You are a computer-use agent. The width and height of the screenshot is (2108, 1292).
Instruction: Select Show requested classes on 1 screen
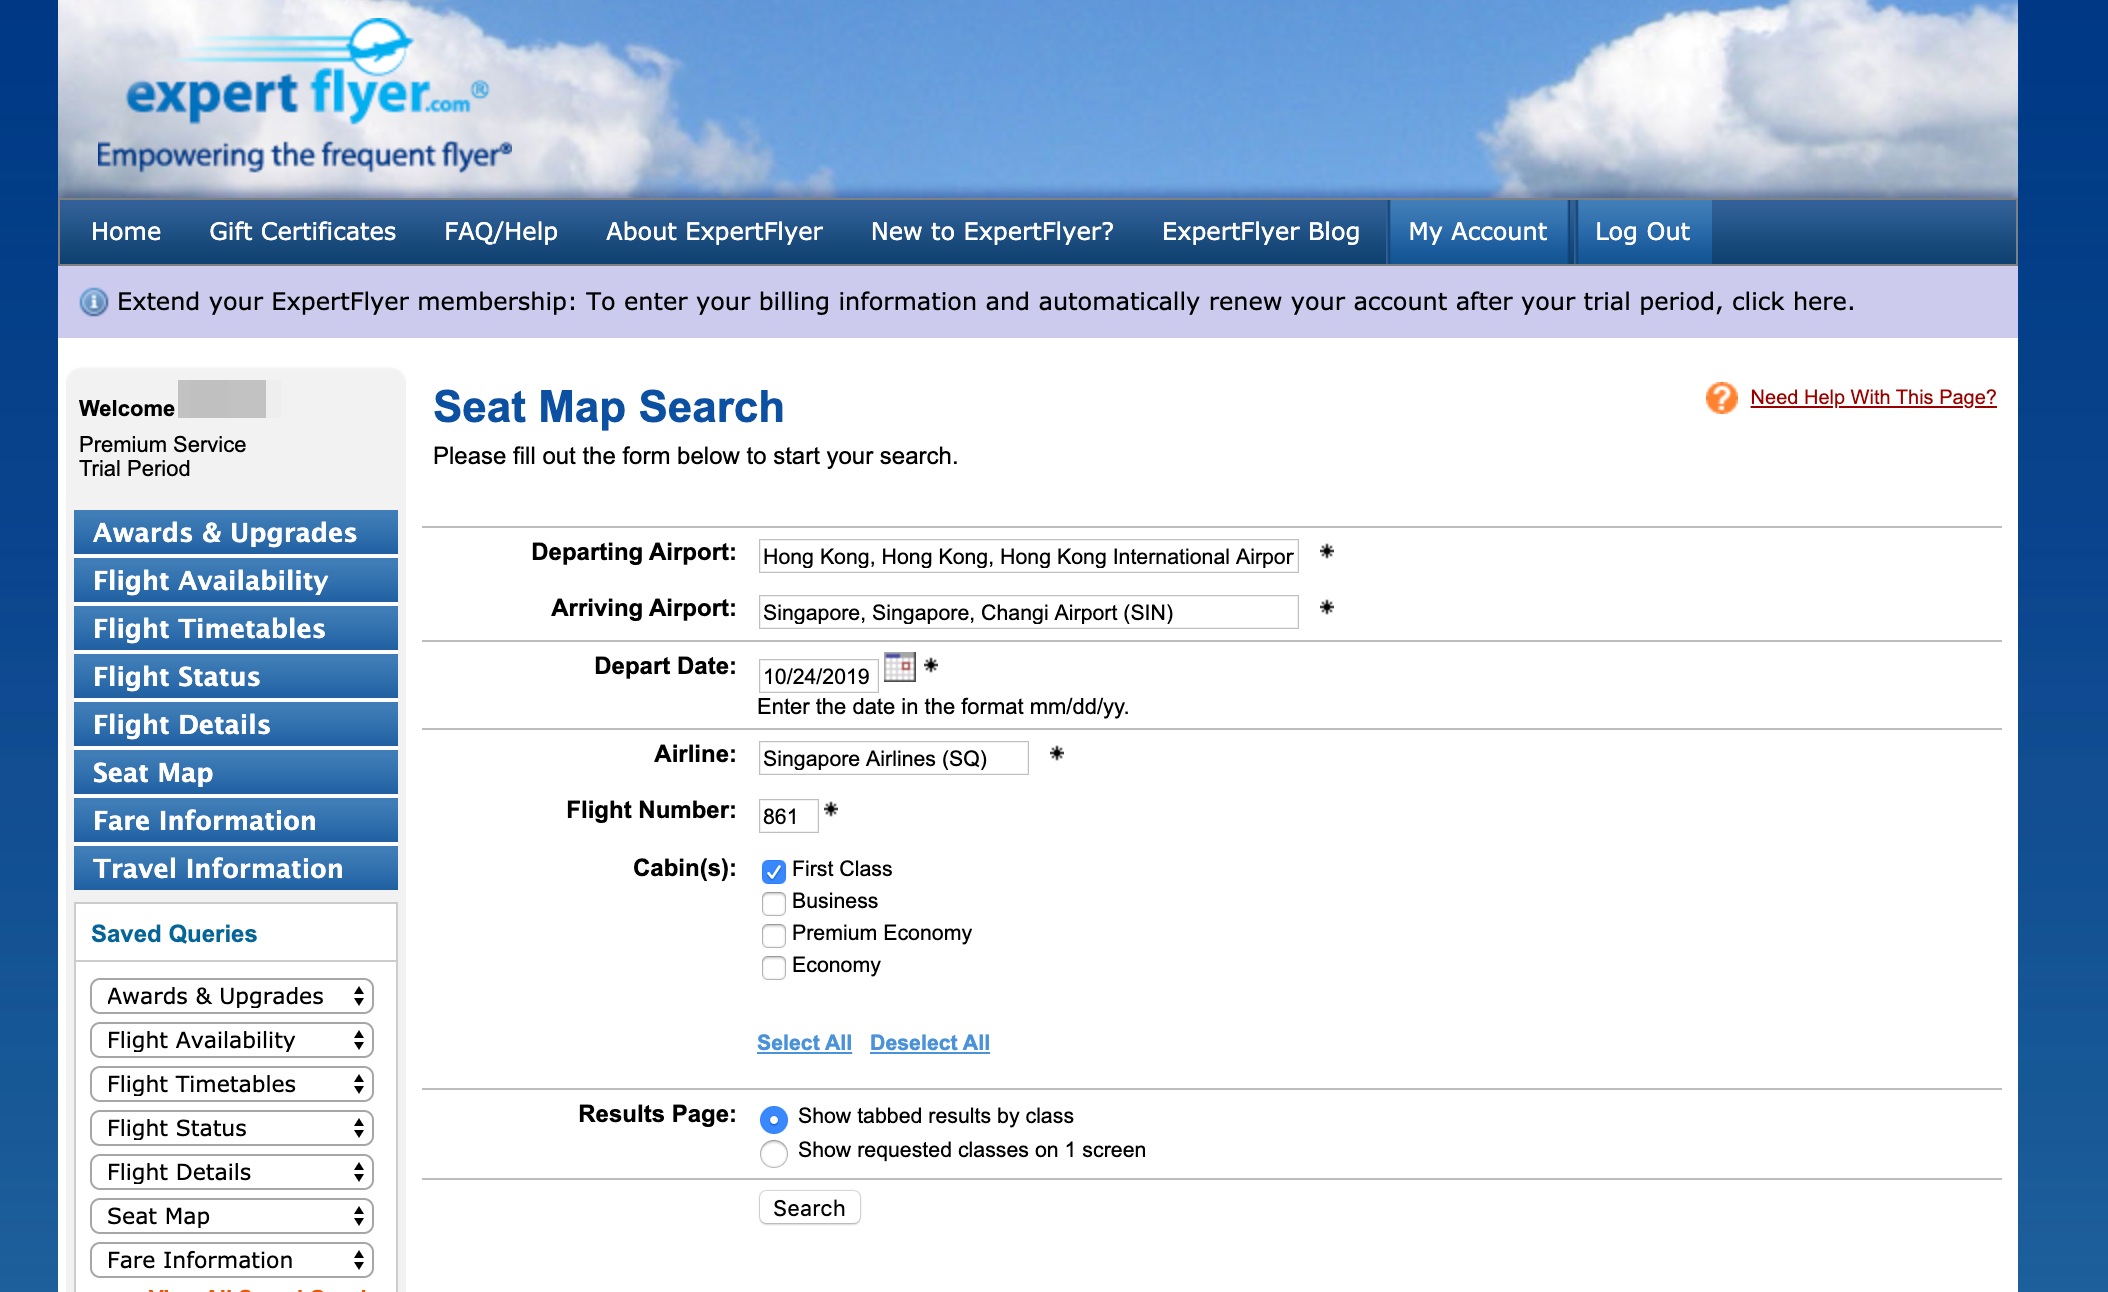(x=774, y=1153)
